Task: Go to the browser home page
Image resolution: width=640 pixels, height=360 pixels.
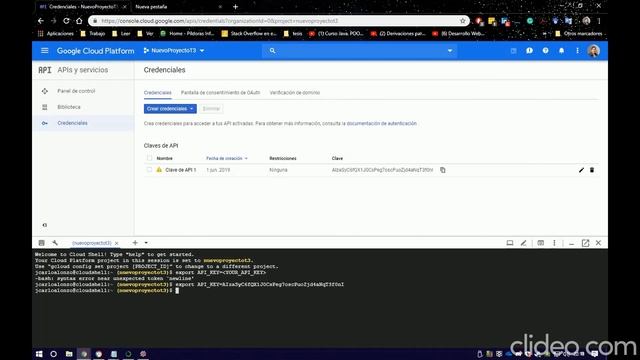Action: tap(79, 21)
